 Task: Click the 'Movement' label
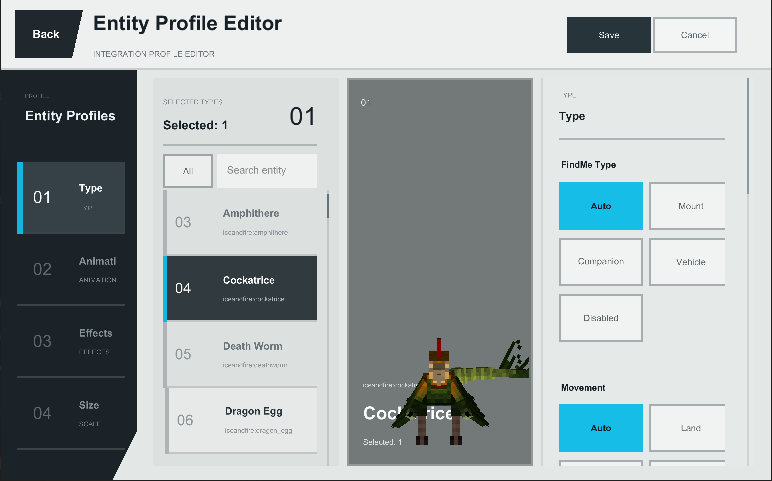click(583, 388)
